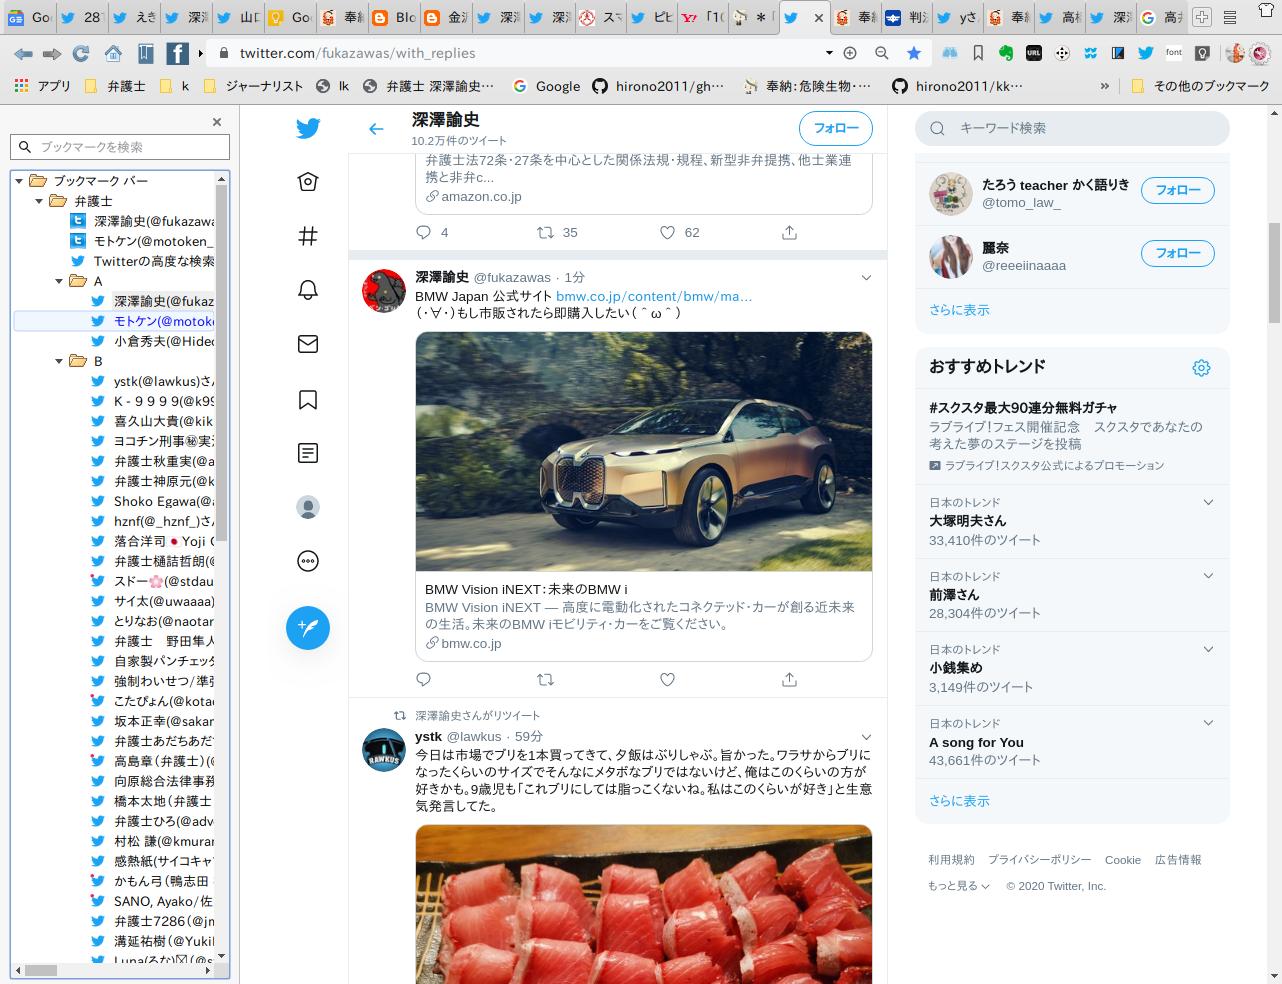
Task: Like the amazon.co.jp tweet with 62 likes
Action: (667, 232)
